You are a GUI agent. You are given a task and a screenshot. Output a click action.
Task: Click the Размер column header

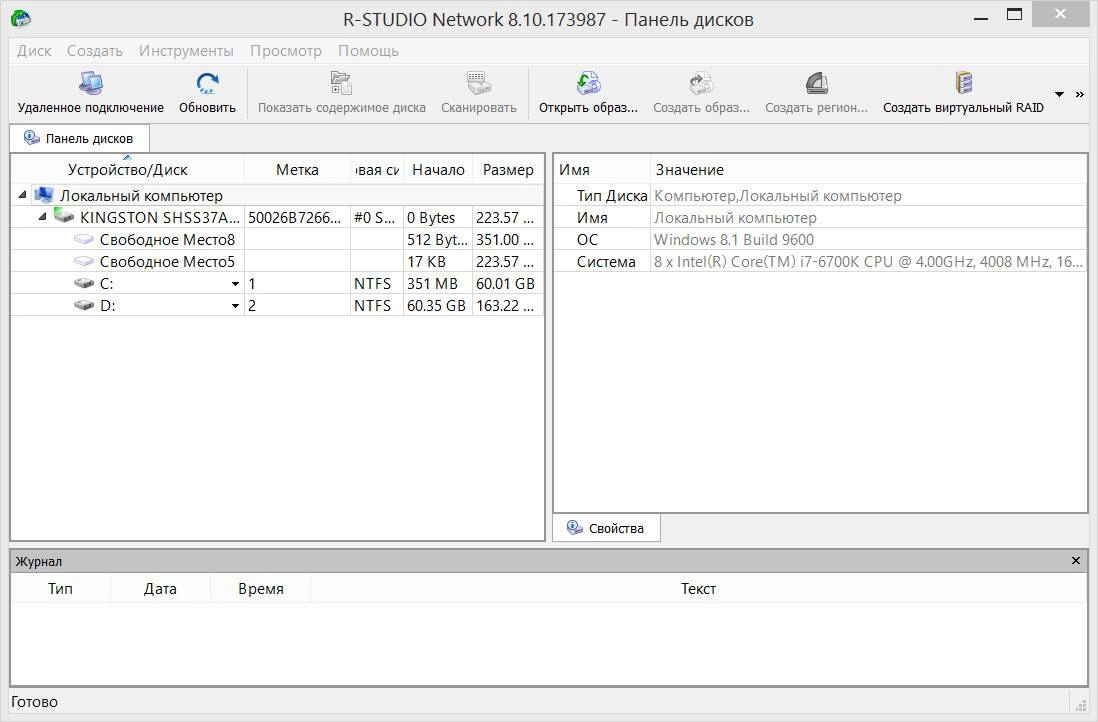click(x=508, y=169)
